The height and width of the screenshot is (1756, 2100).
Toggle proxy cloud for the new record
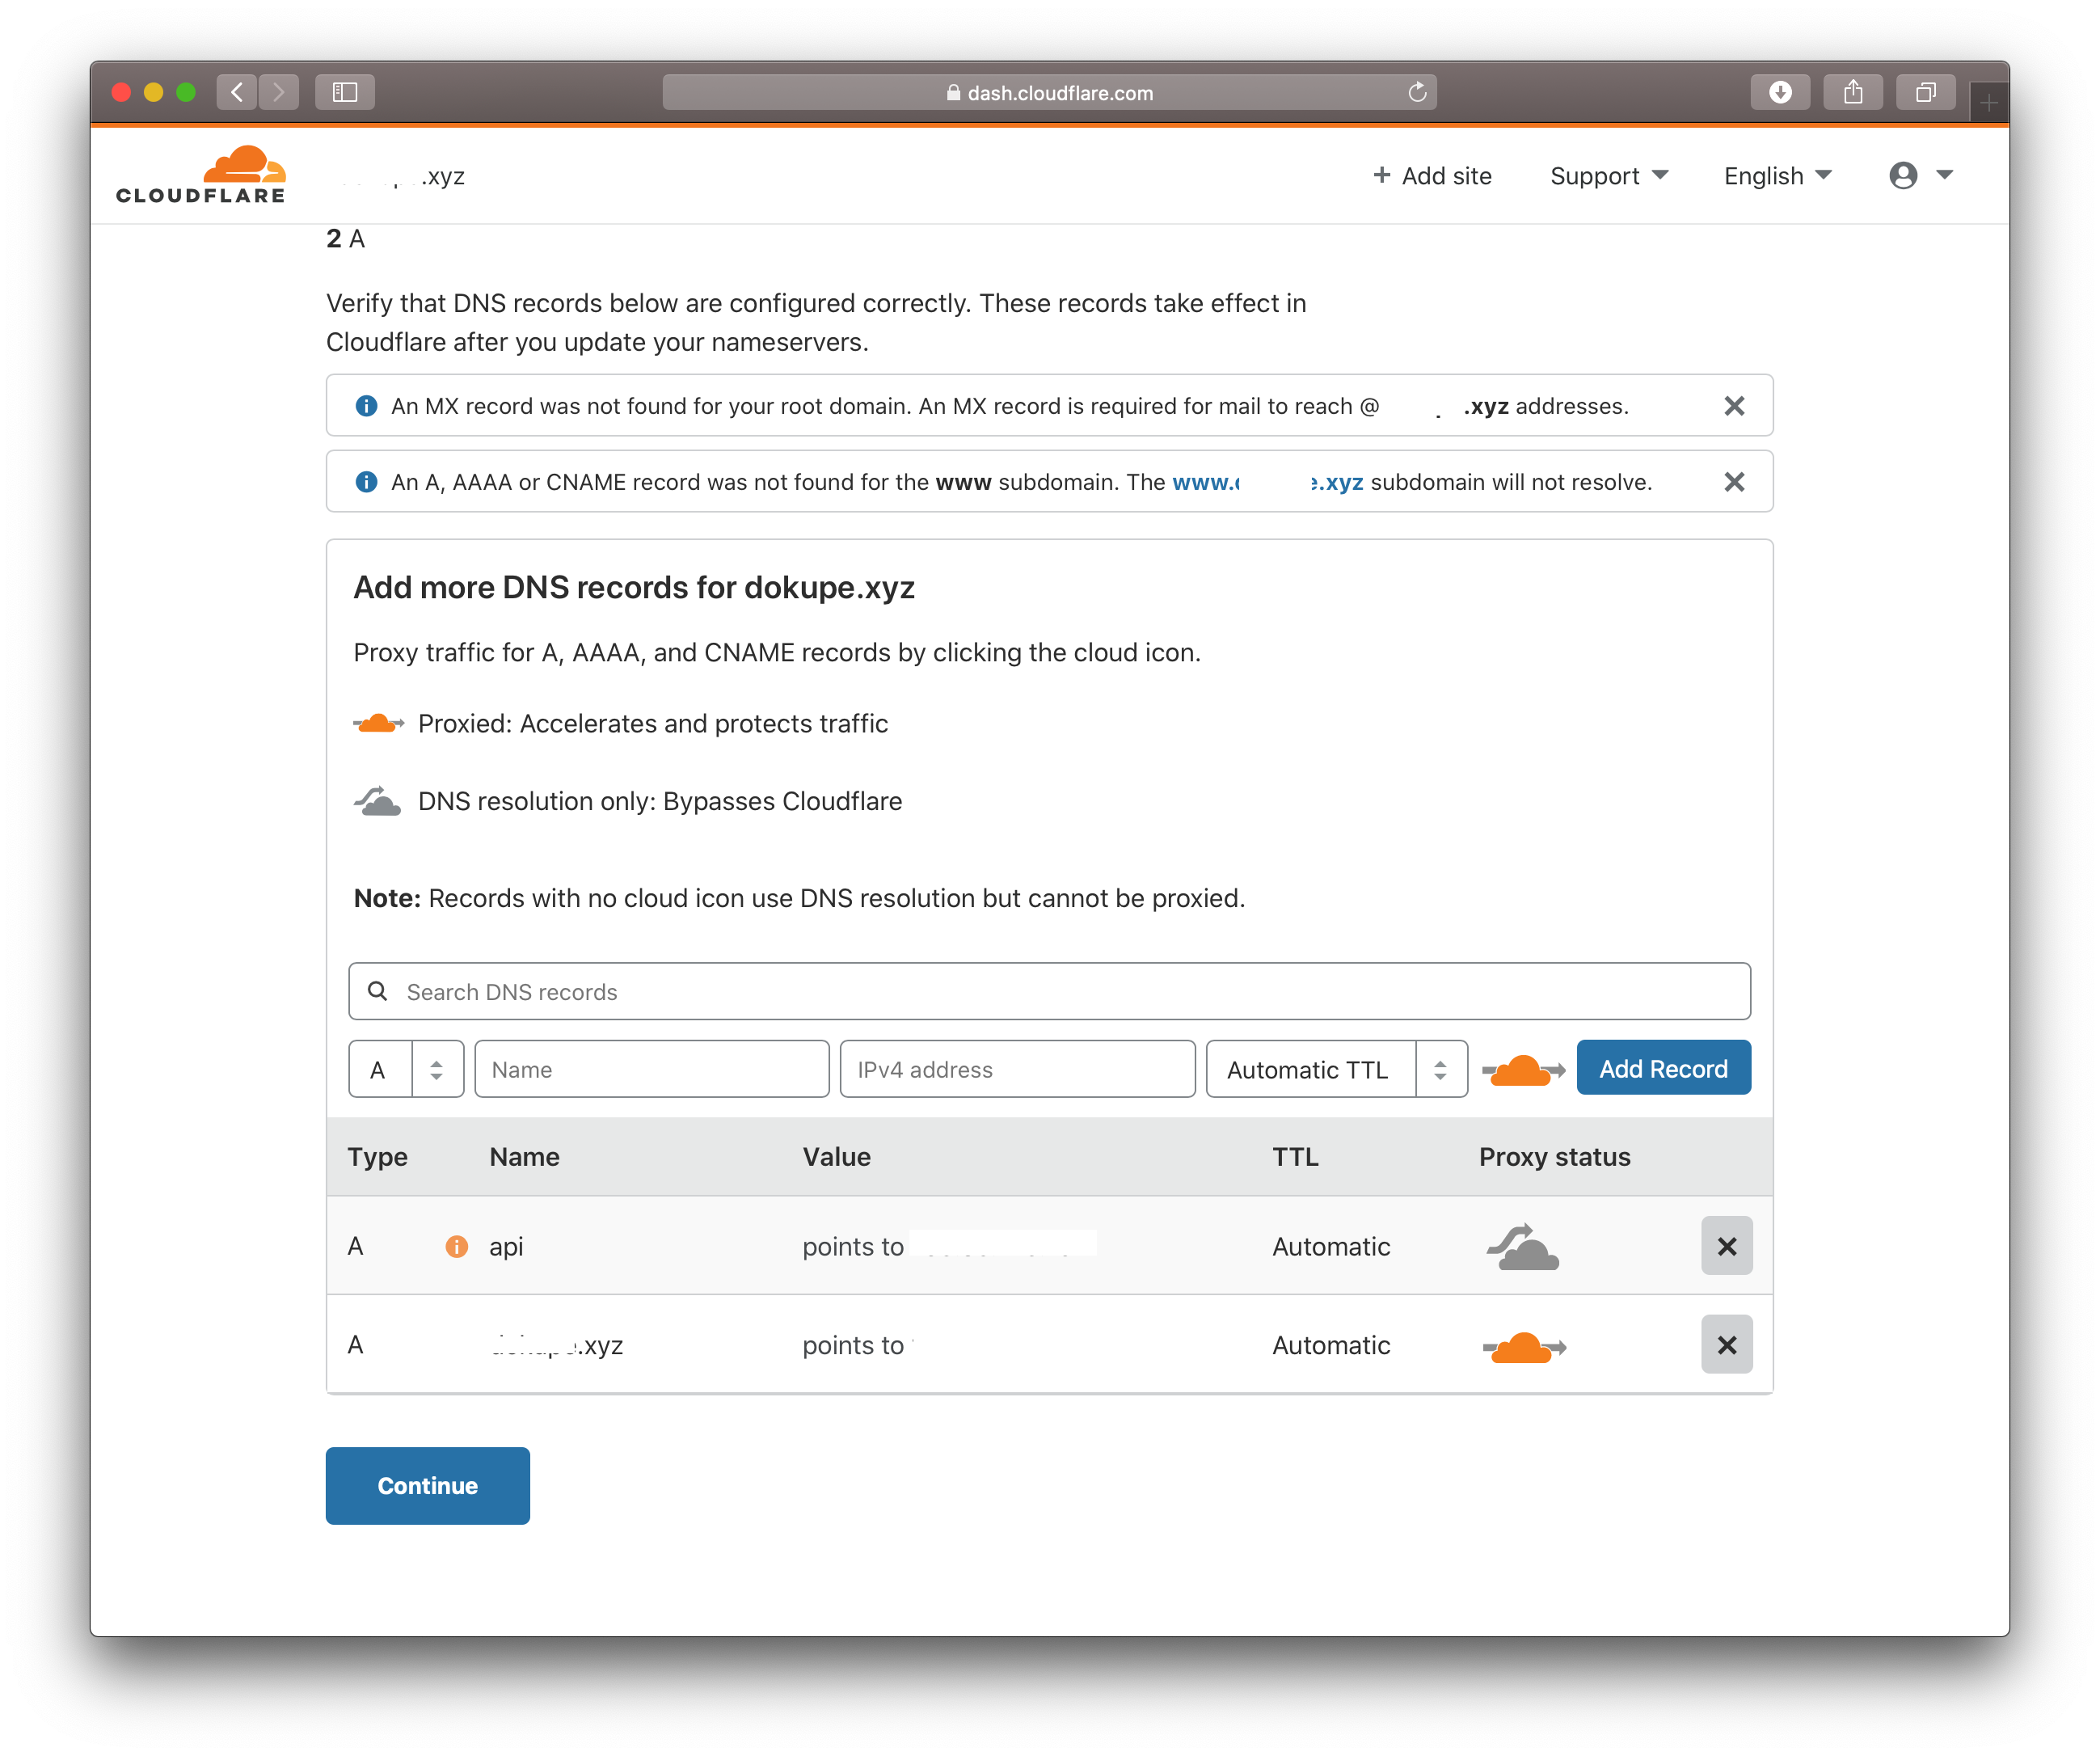coord(1523,1069)
